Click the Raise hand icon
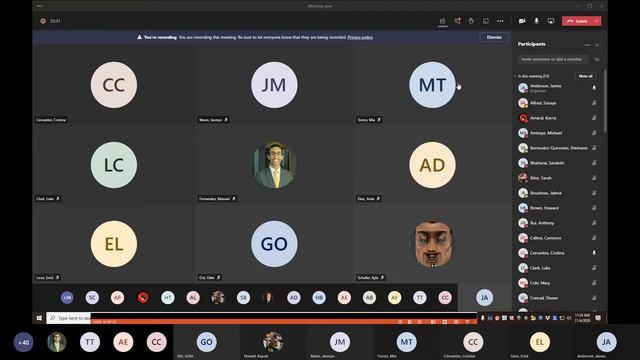640x360 pixels. point(471,21)
